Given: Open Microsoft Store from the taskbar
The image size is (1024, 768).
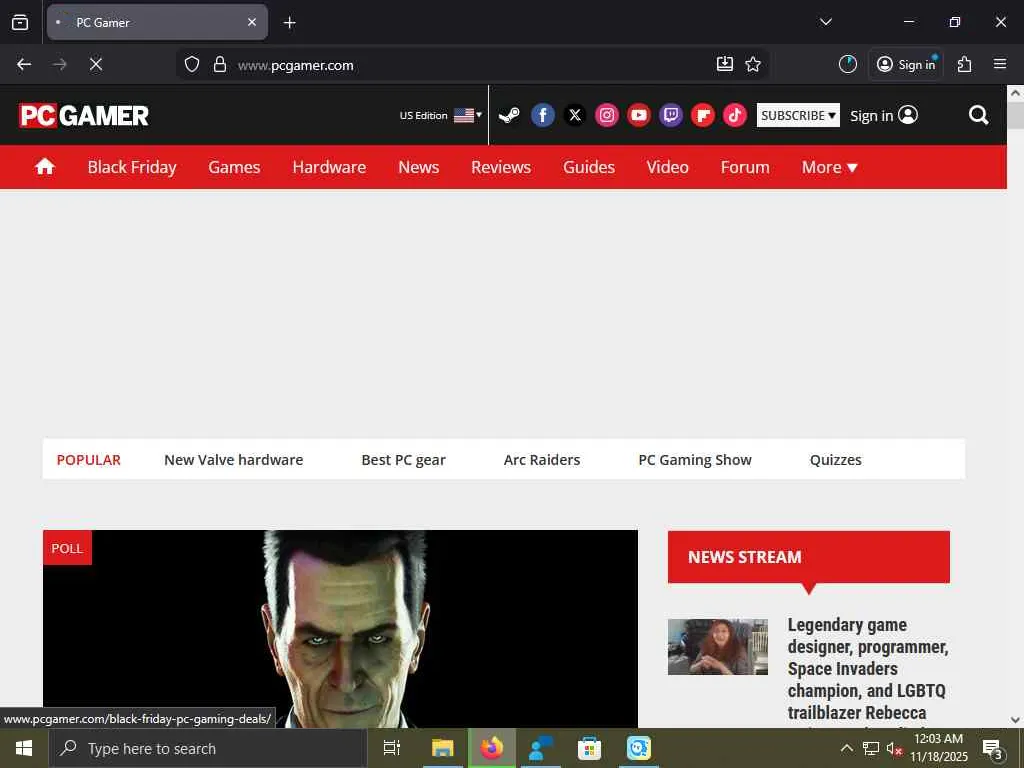Looking at the screenshot, I should pyautogui.click(x=589, y=748).
